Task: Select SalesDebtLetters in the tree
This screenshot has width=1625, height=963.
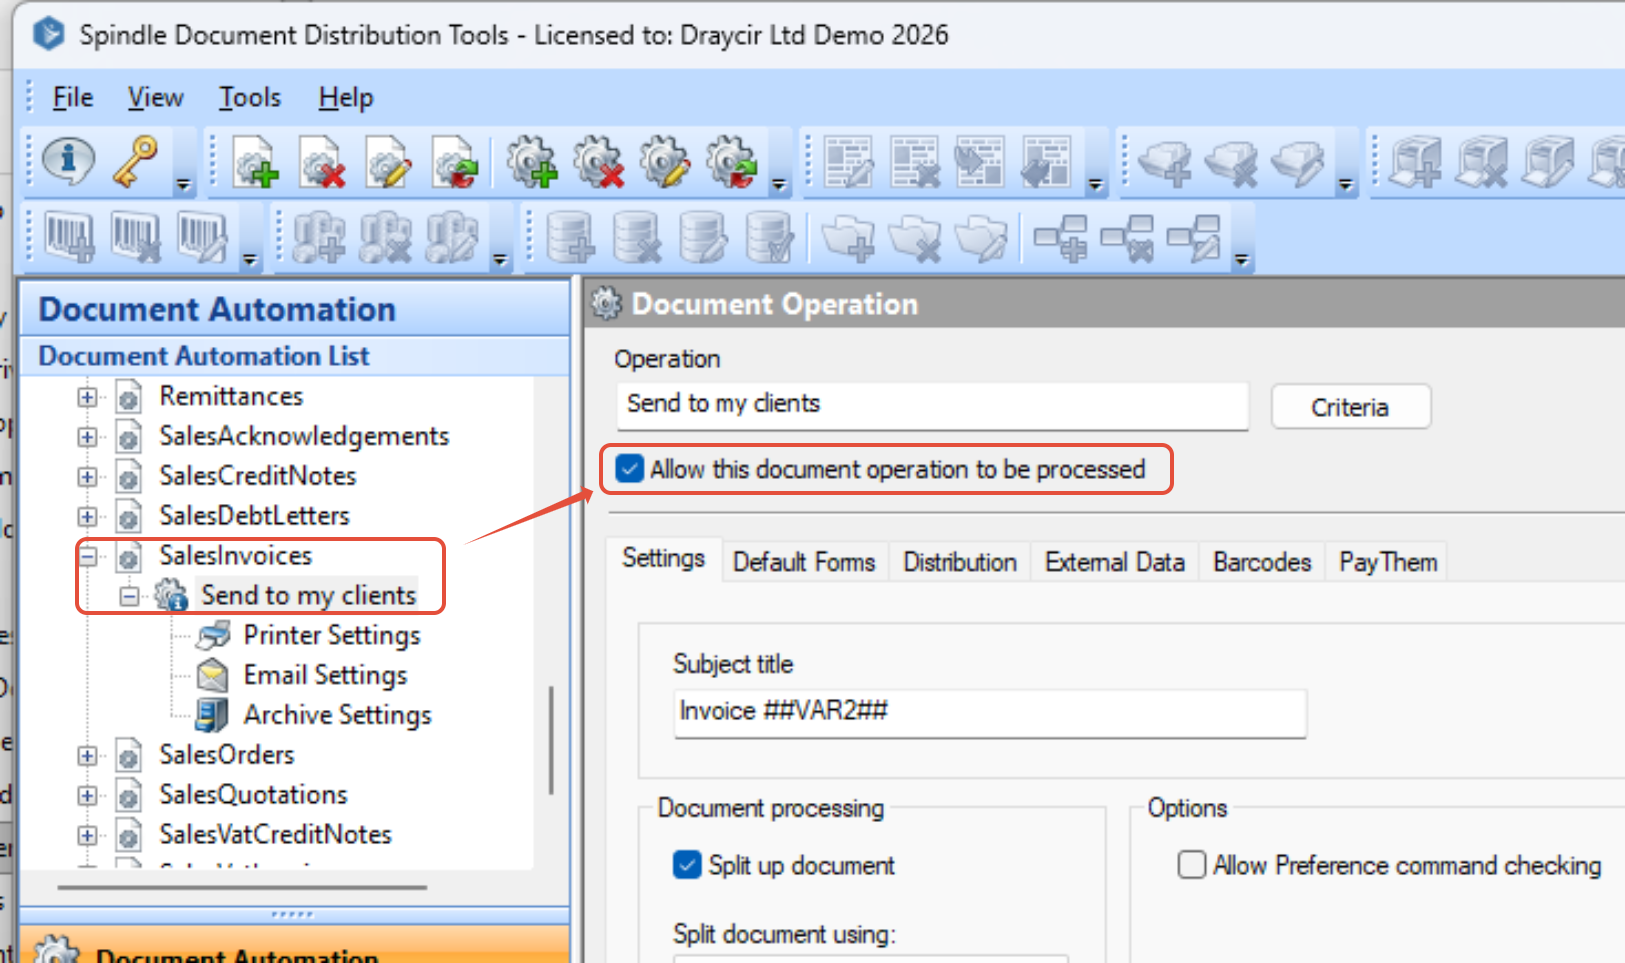Action: tap(255, 516)
